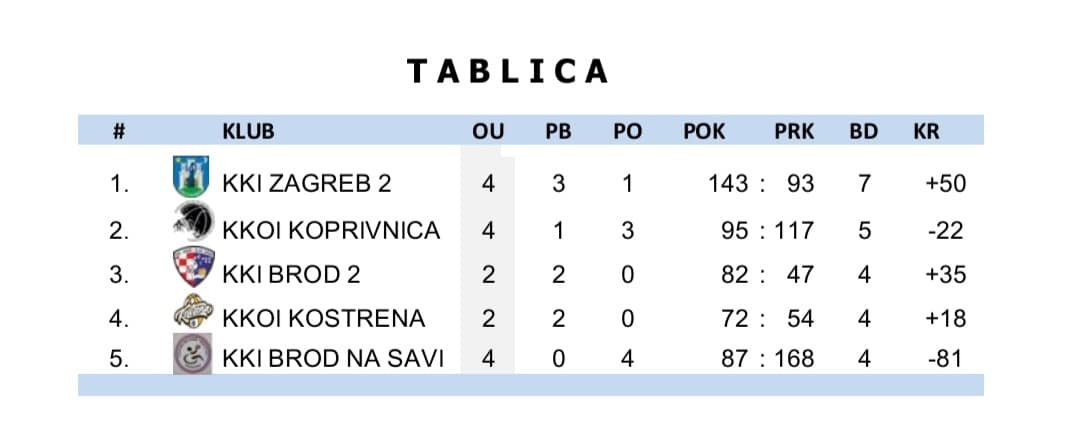
Task: Click the PO column header
Action: 627,131
